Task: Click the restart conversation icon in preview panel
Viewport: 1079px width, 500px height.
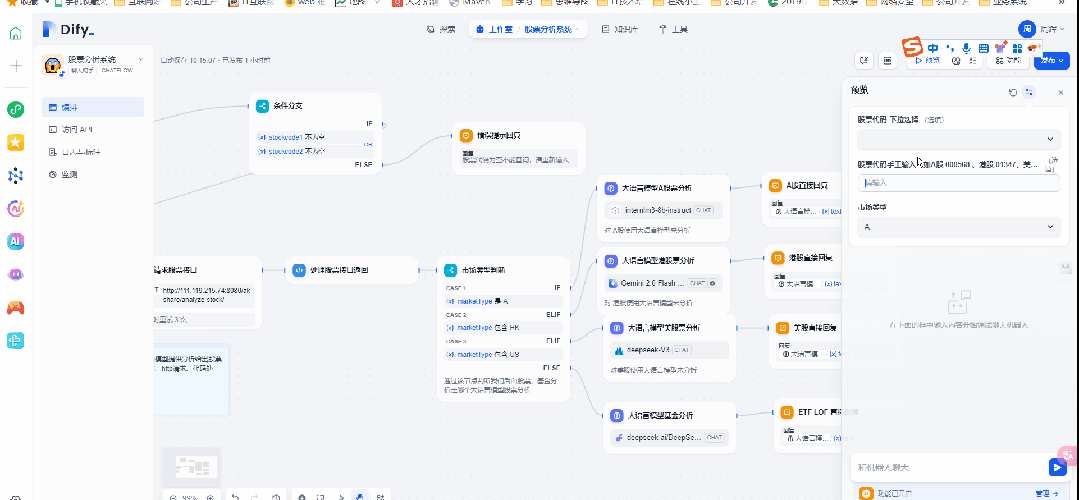Action: click(1013, 92)
